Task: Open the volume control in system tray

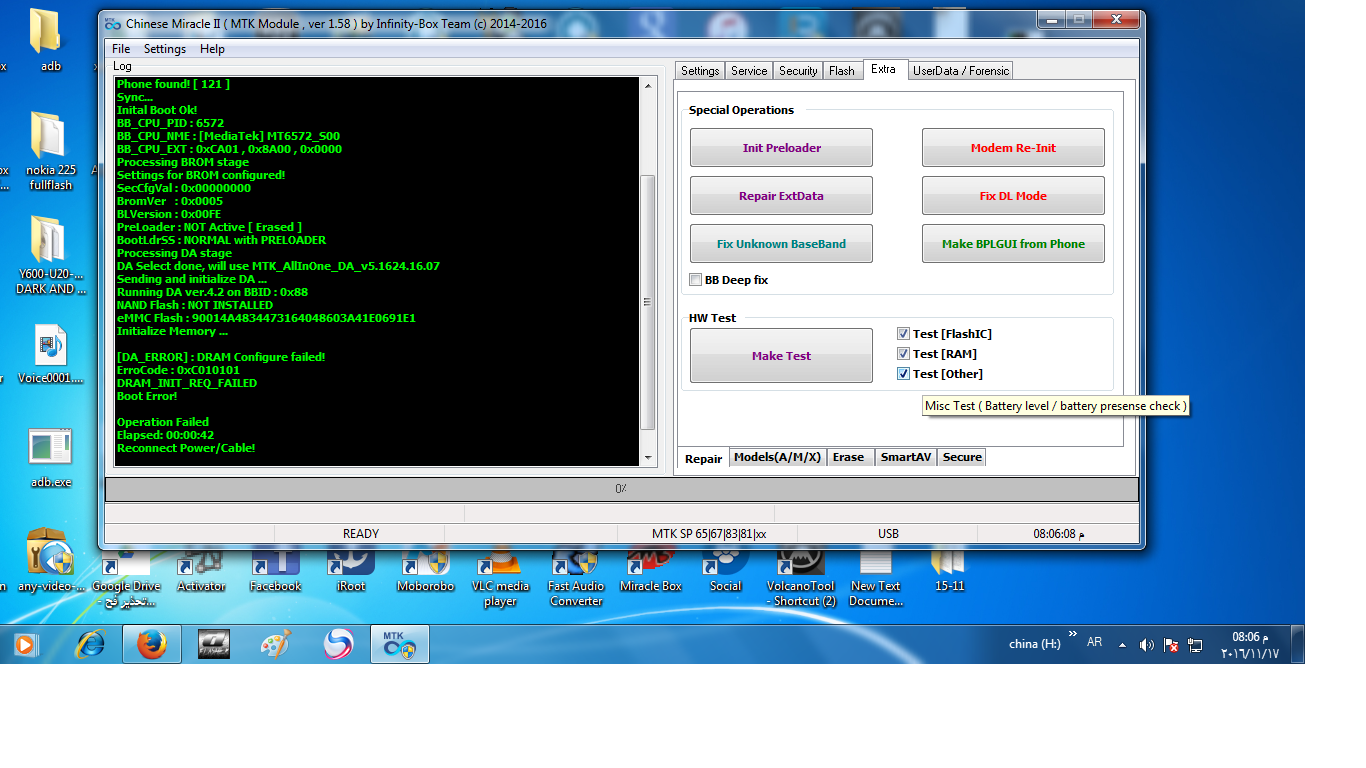Action: [x=1147, y=645]
